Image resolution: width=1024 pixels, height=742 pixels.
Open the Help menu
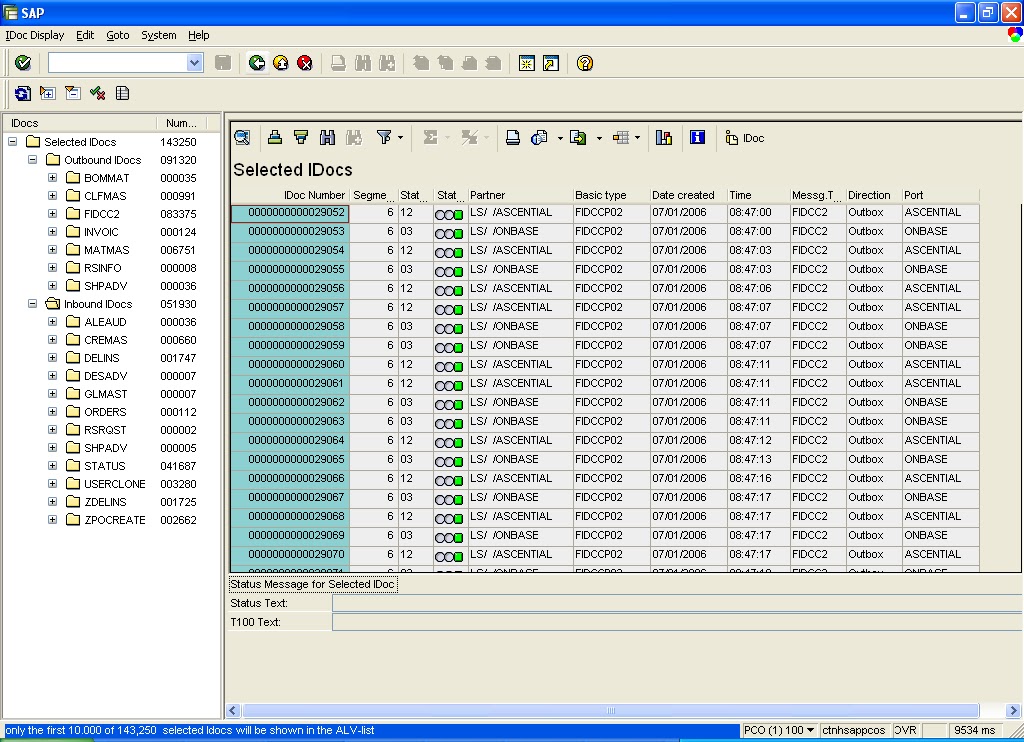coord(199,35)
